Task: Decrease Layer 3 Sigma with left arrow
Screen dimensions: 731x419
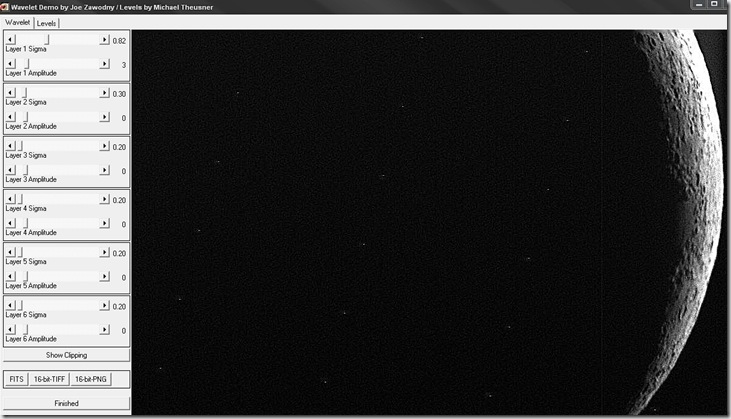Action: 10,146
